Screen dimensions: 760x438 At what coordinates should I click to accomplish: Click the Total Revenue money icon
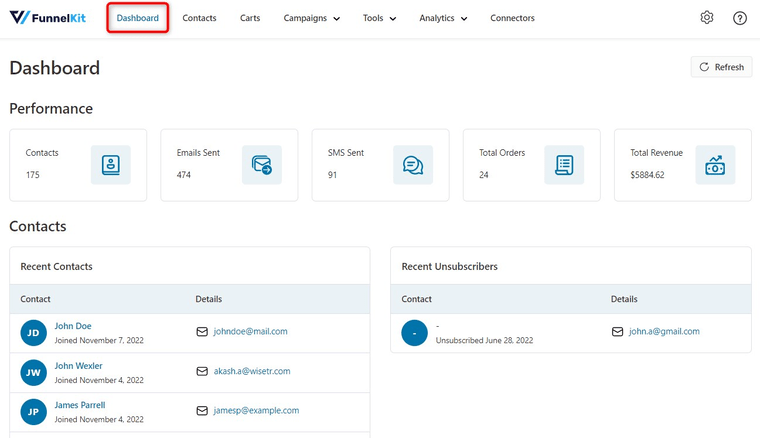click(x=715, y=165)
